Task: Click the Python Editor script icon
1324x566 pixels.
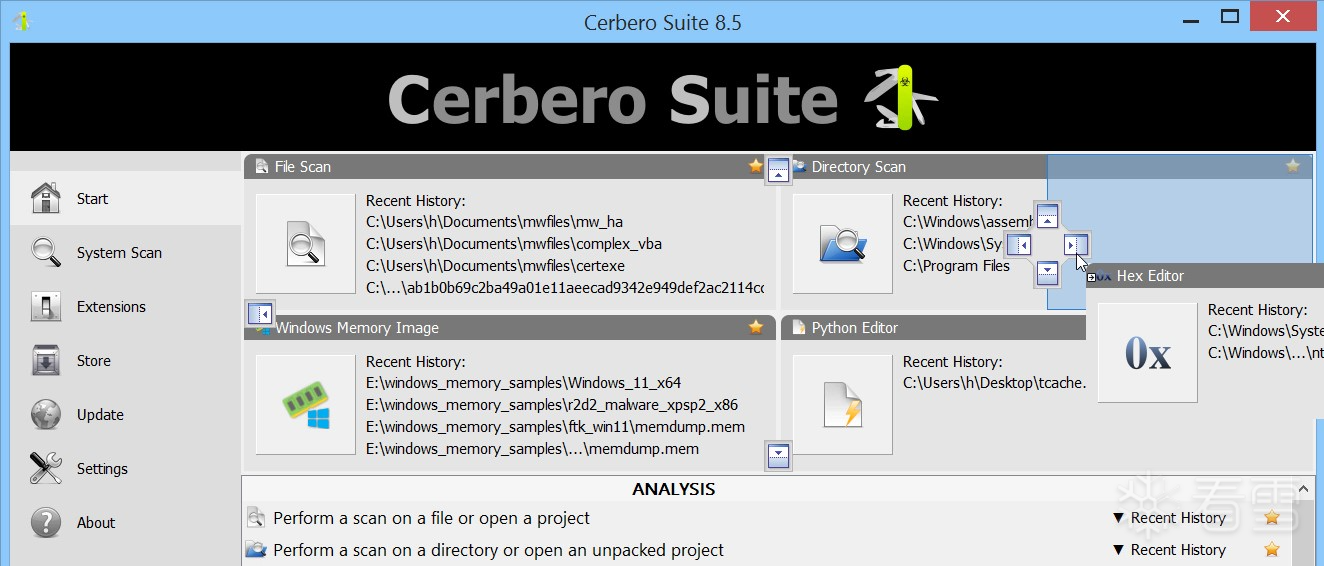Action: pyautogui.click(x=842, y=404)
